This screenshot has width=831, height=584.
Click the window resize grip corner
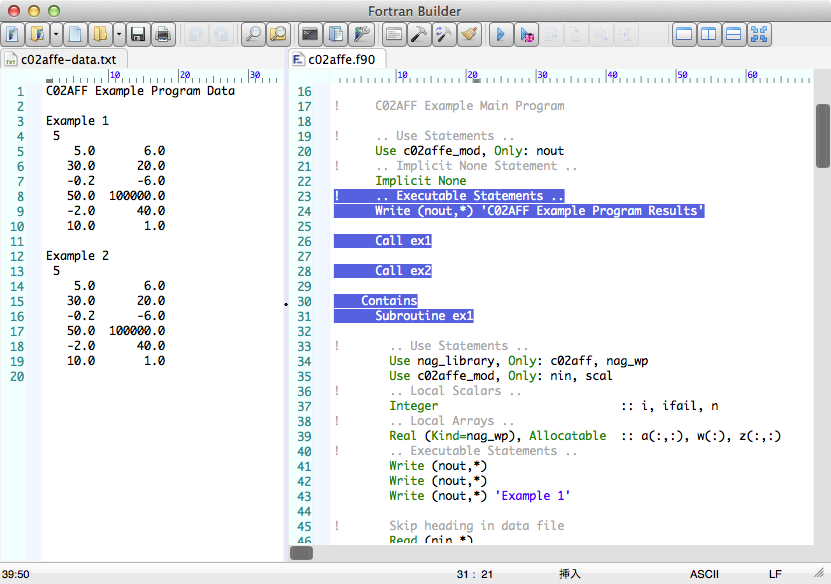(821, 574)
